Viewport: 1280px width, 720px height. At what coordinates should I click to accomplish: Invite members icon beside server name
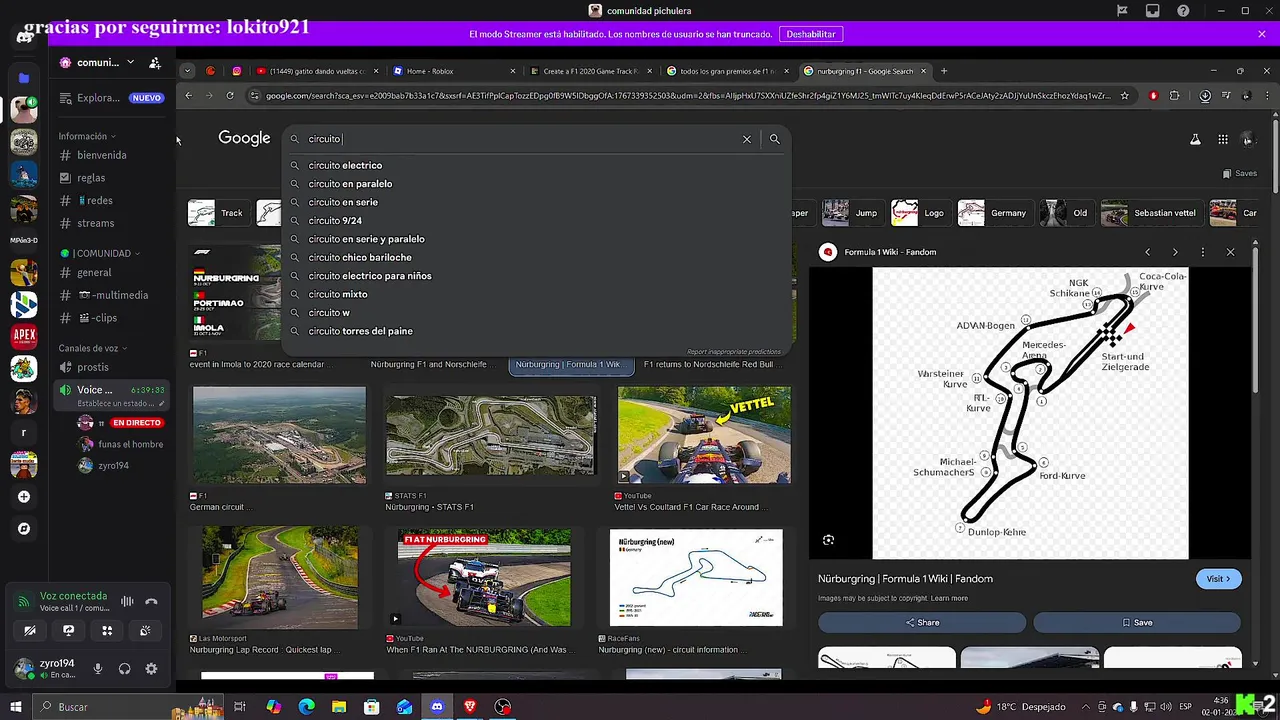155,62
